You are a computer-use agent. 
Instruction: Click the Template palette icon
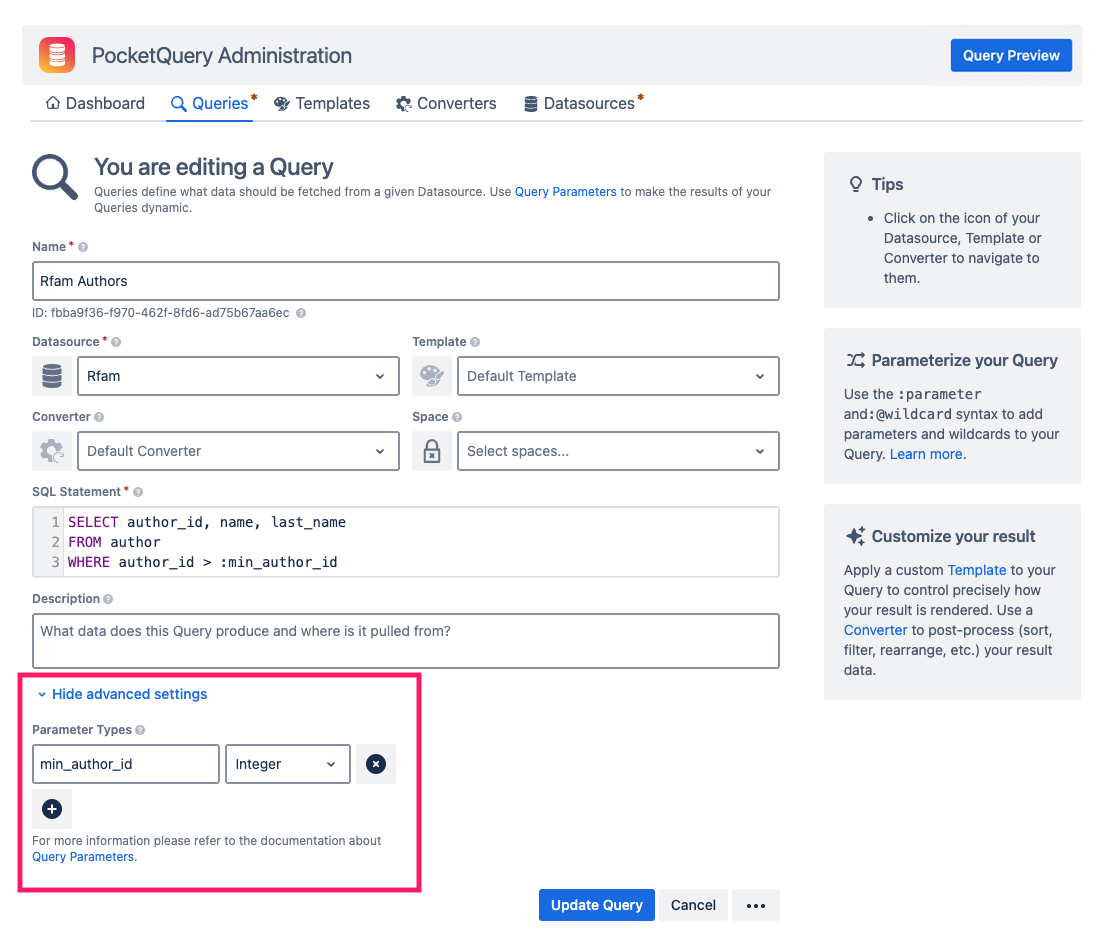point(432,376)
